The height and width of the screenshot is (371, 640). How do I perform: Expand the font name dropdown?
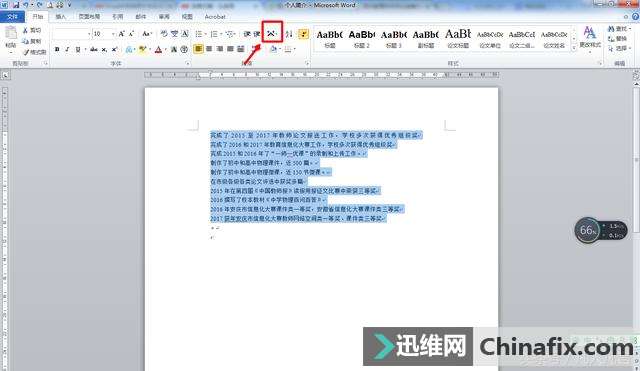89,34
